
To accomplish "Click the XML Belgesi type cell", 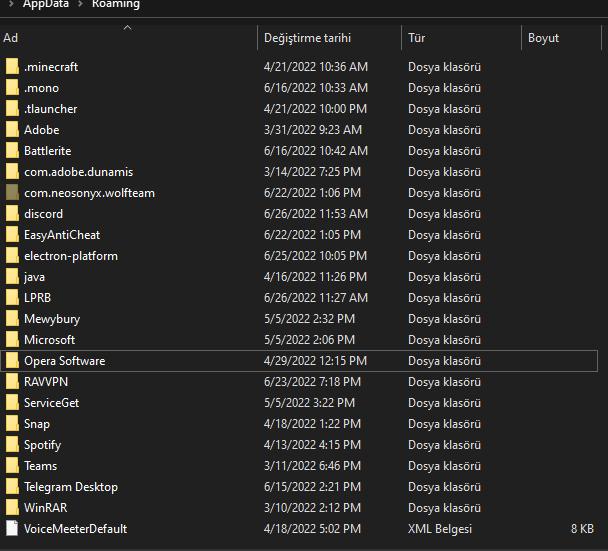I will pos(440,529).
